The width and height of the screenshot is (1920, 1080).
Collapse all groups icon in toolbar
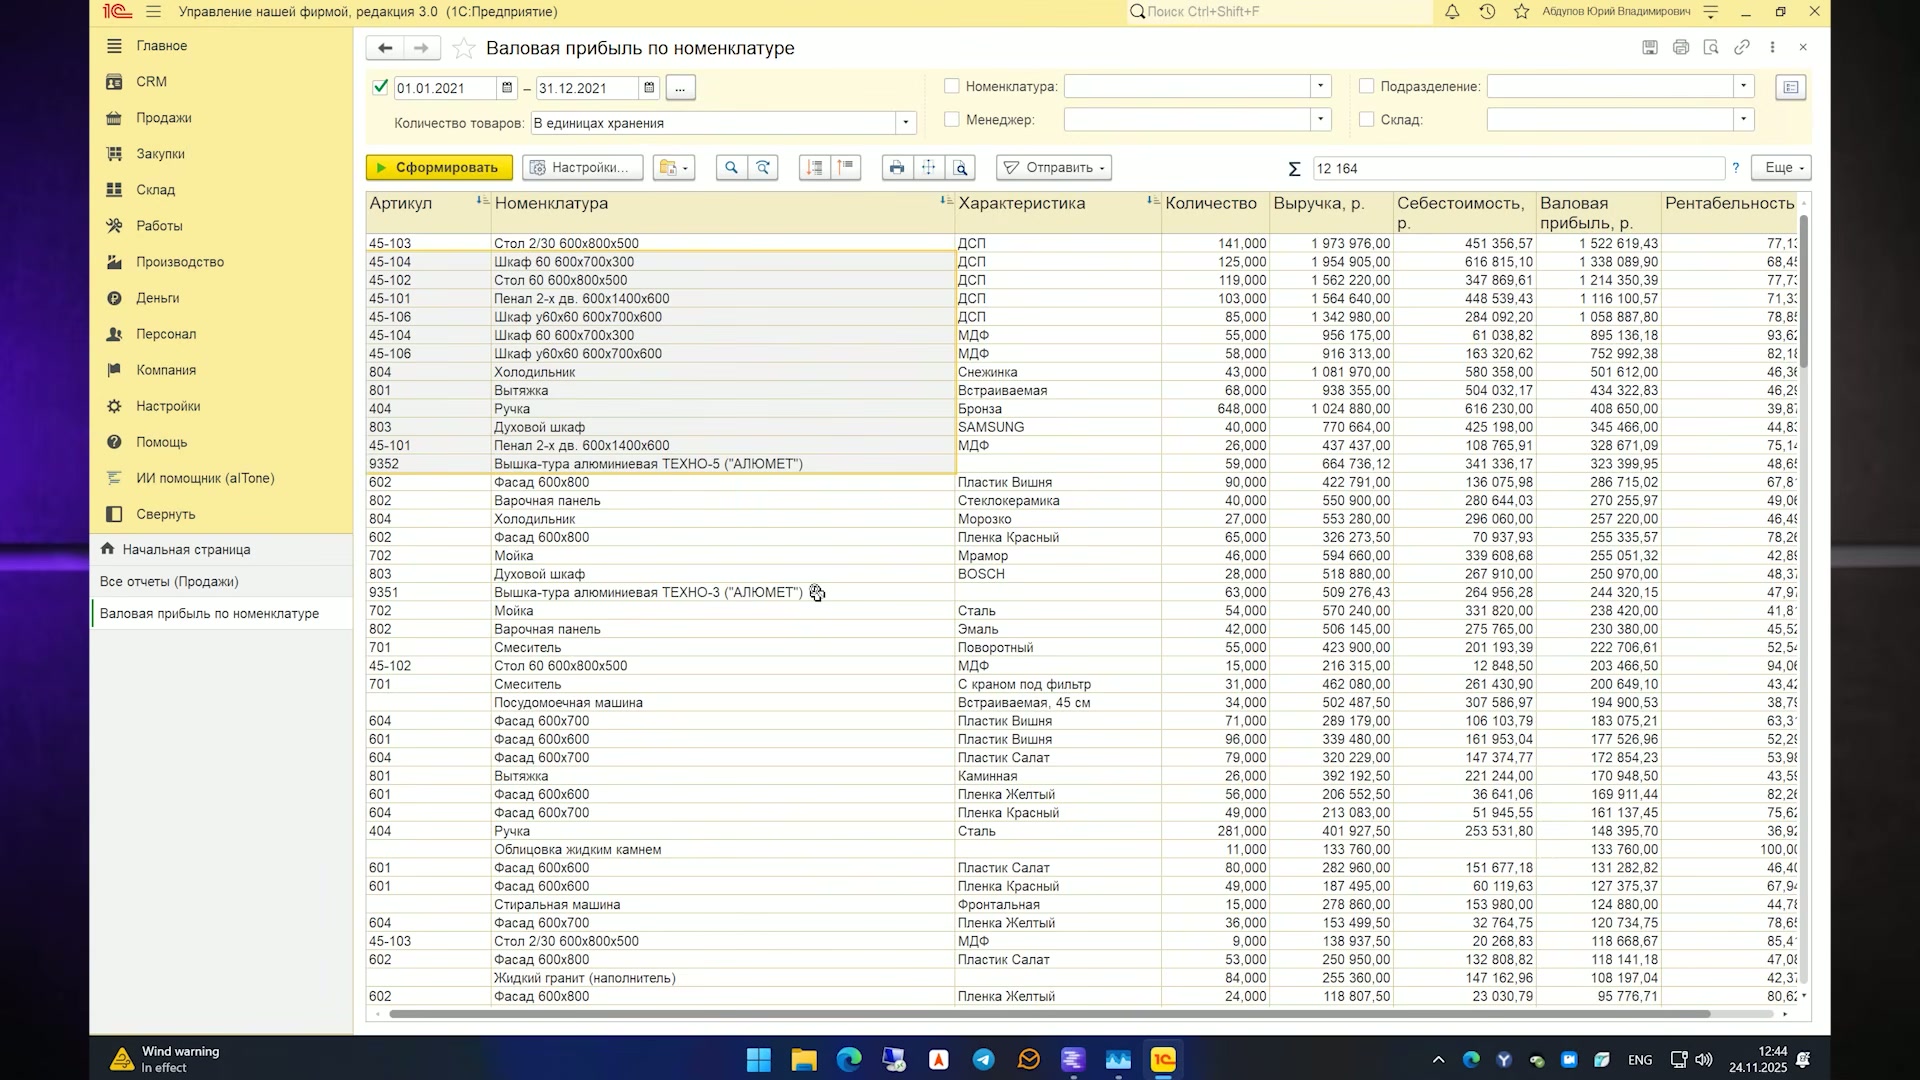tap(846, 168)
